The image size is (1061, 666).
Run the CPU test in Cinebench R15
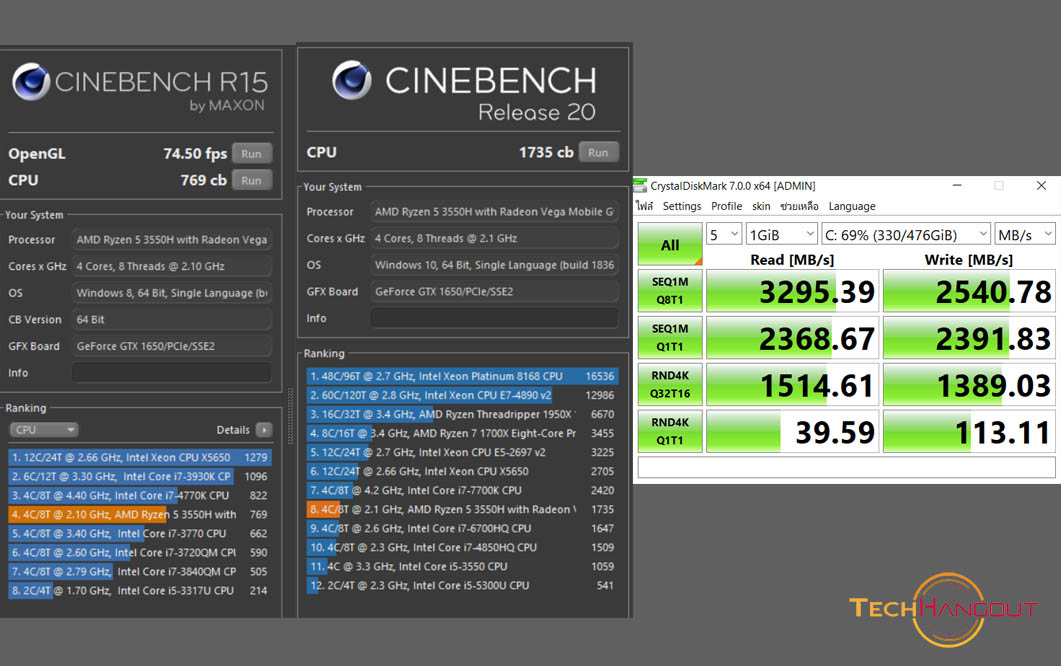coord(251,180)
